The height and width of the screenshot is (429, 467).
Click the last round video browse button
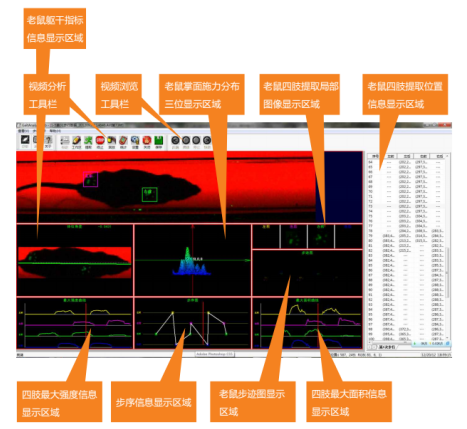(207, 141)
